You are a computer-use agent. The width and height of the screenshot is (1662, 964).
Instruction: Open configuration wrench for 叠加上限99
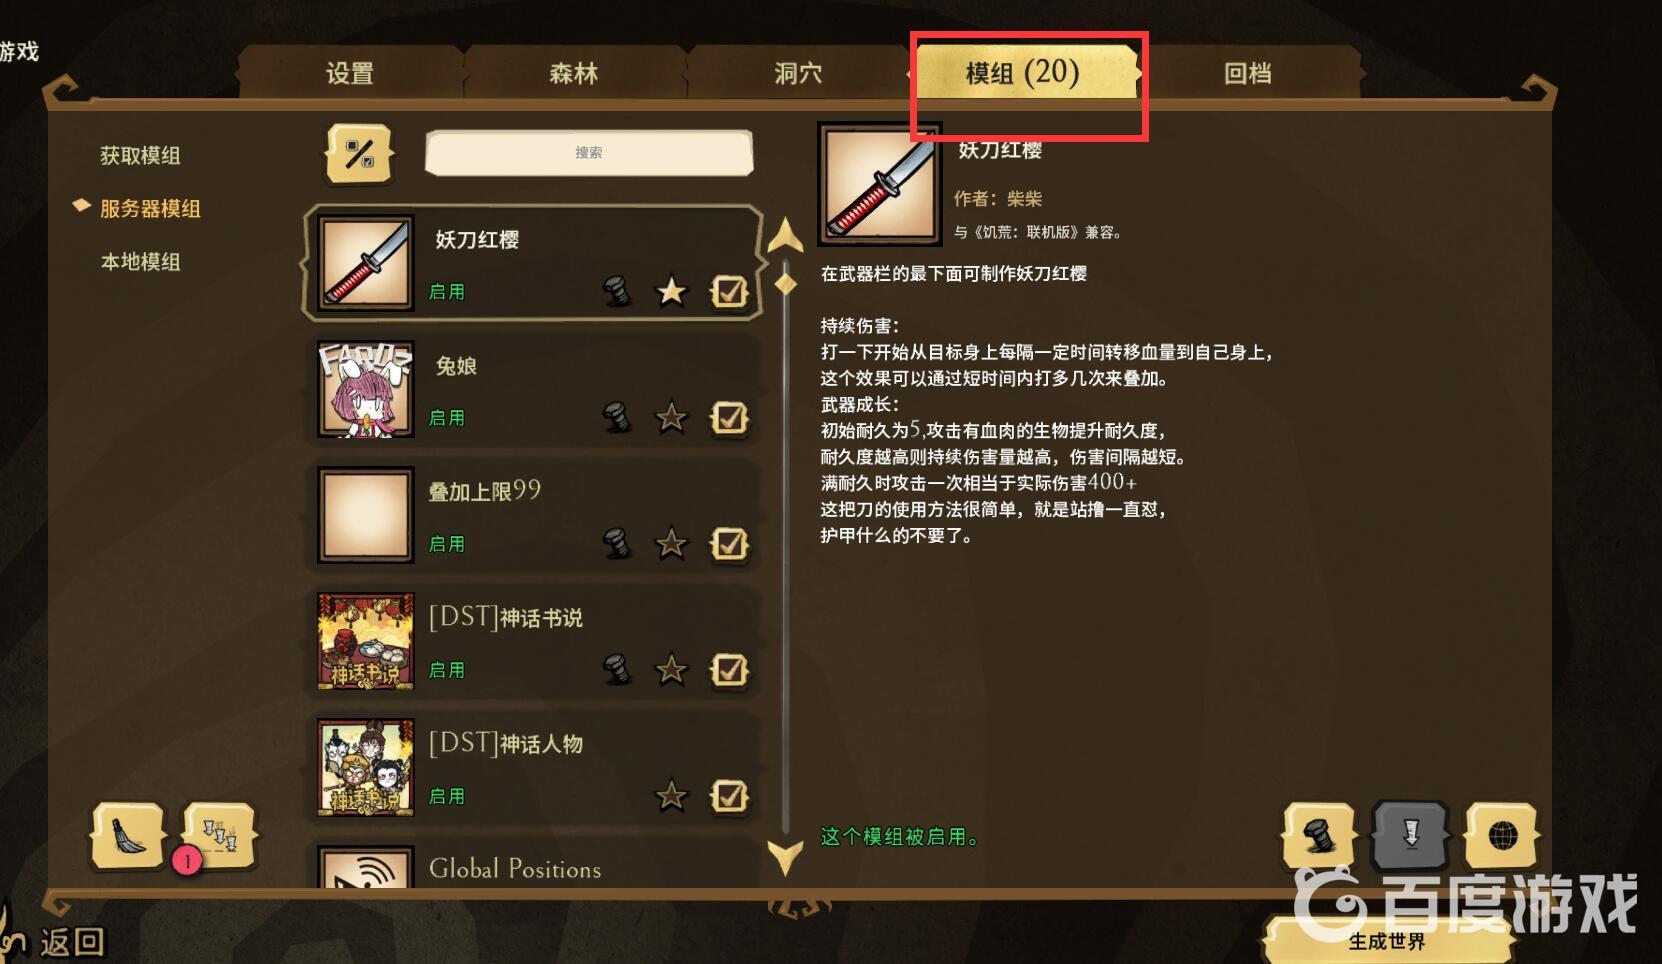[x=617, y=543]
